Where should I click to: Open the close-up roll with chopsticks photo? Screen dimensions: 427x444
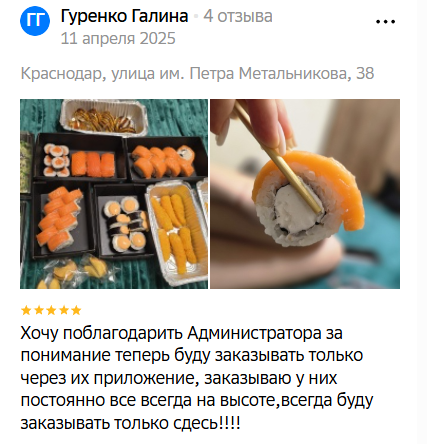pyautogui.click(x=305, y=194)
